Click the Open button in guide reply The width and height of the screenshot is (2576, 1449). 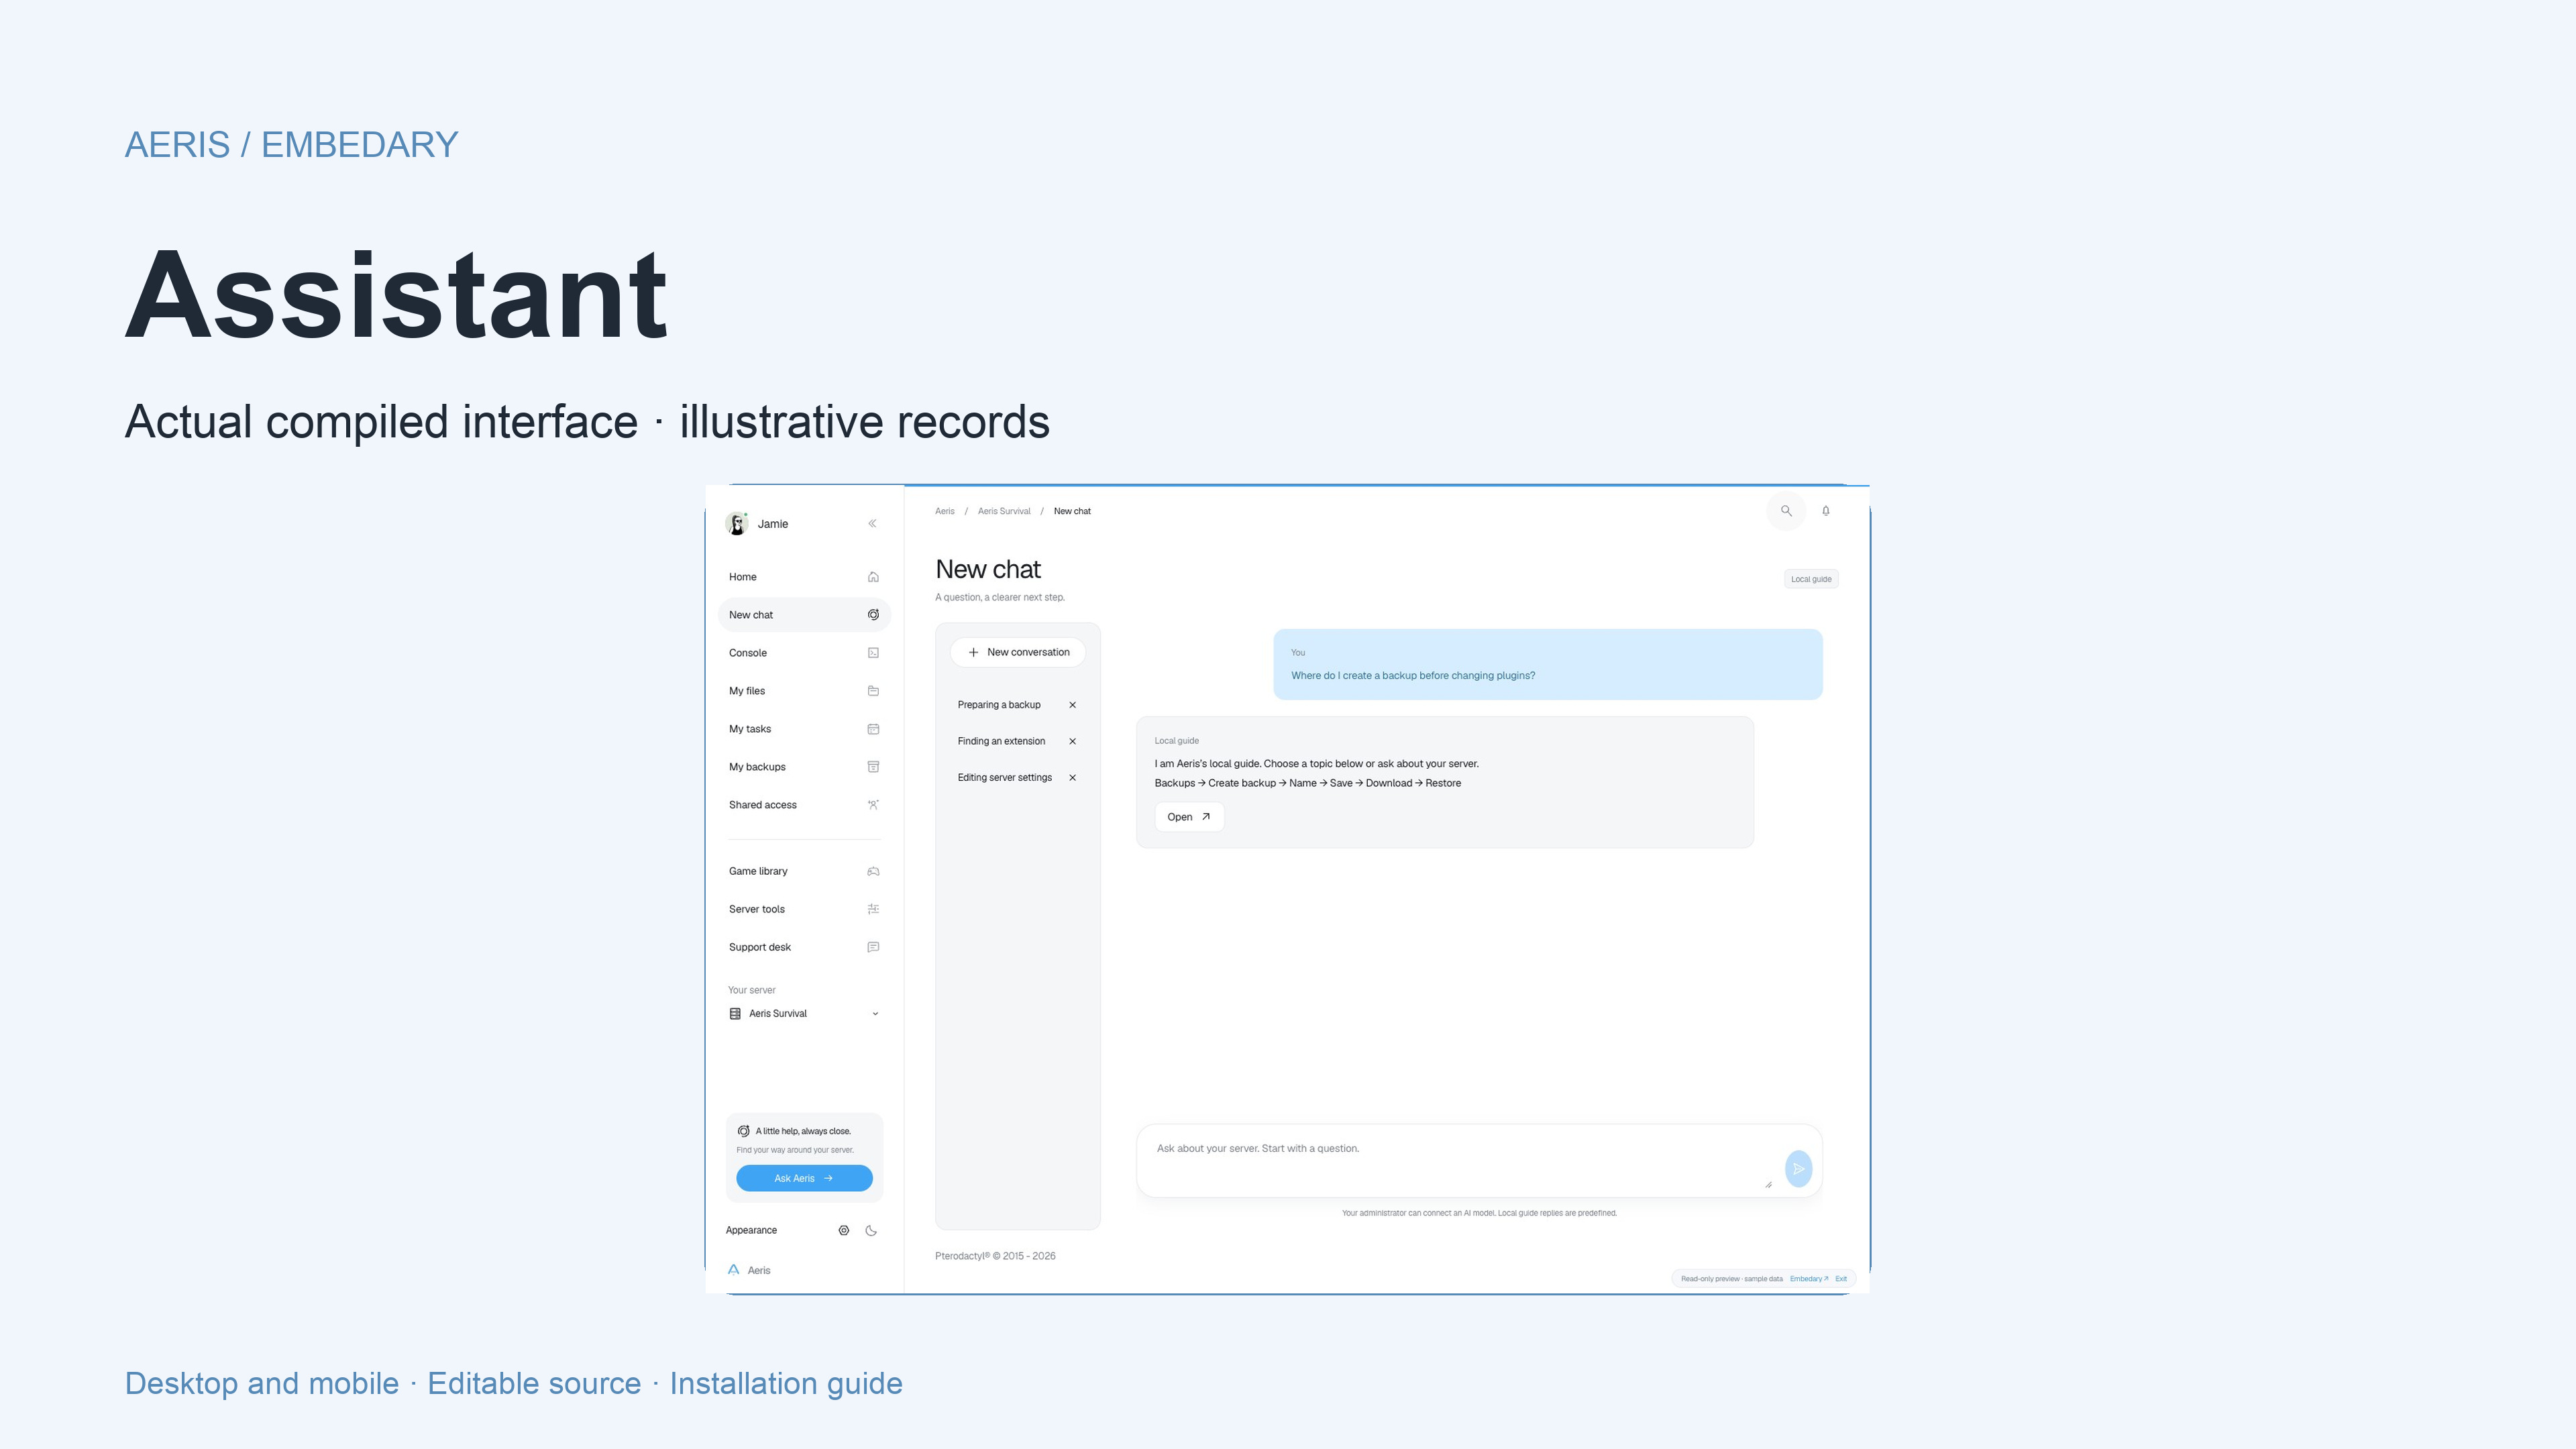coord(1189,817)
